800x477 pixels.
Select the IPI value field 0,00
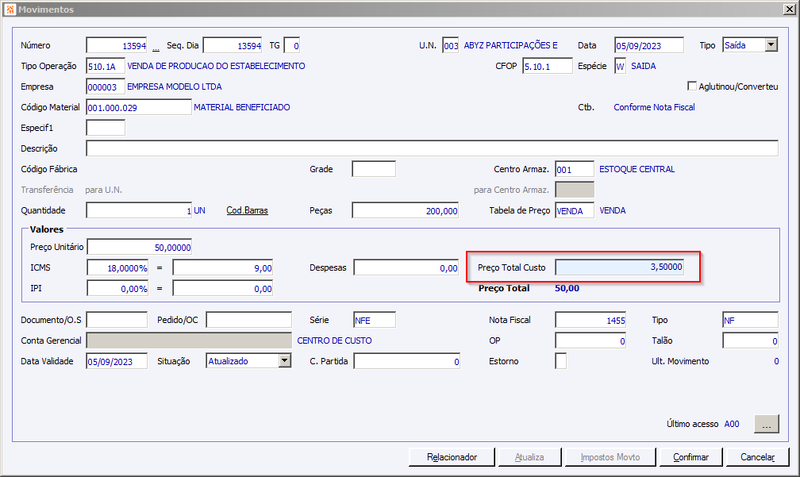coord(222,288)
